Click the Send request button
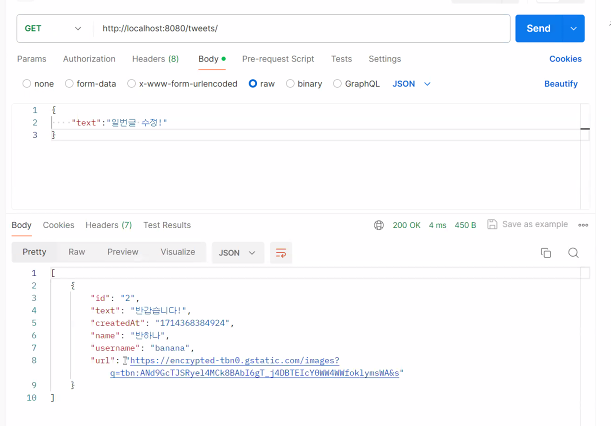 [539, 28]
